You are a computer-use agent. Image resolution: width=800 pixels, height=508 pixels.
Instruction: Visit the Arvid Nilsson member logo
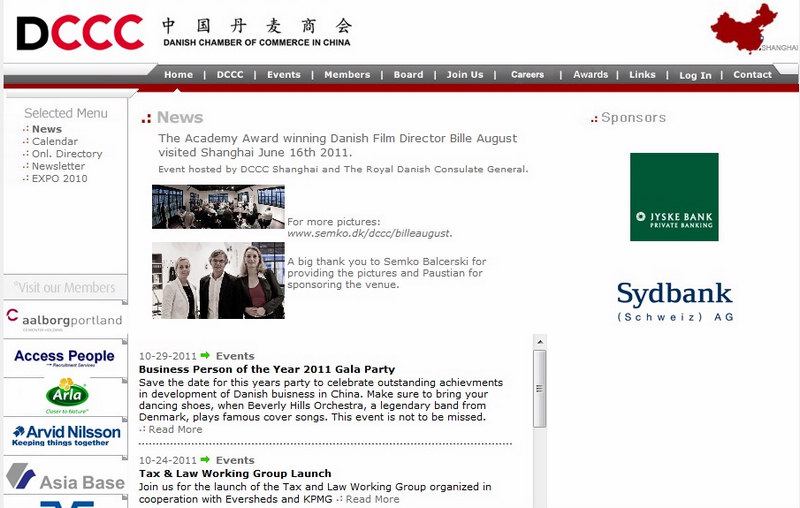coord(66,436)
